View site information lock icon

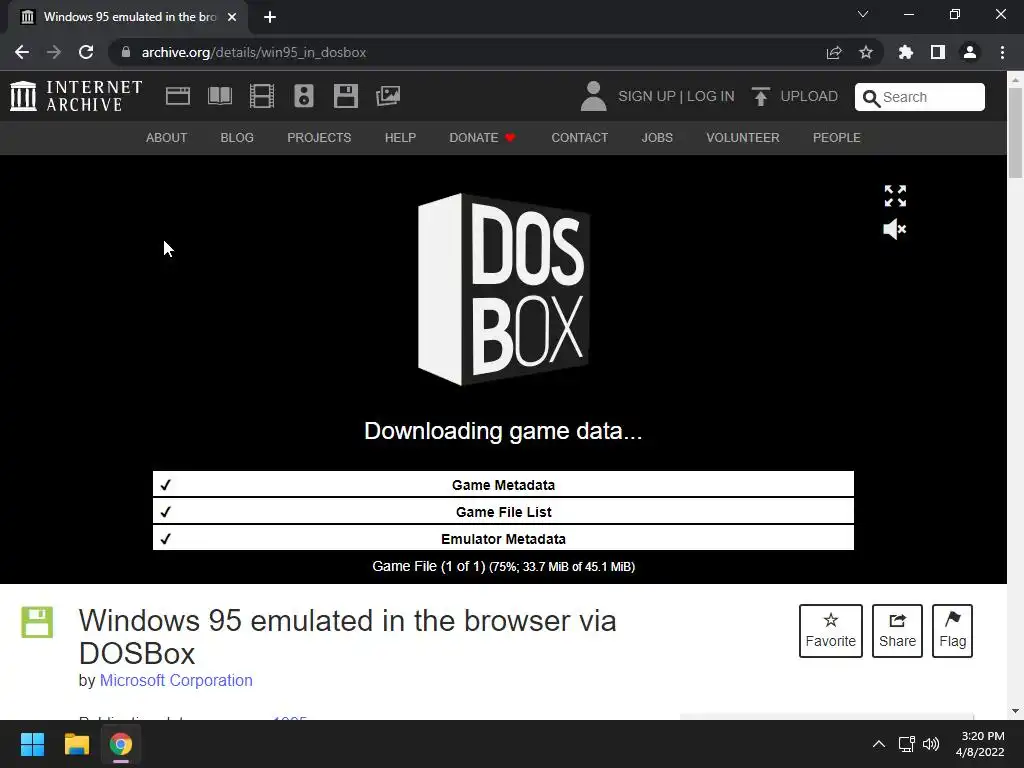point(125,52)
